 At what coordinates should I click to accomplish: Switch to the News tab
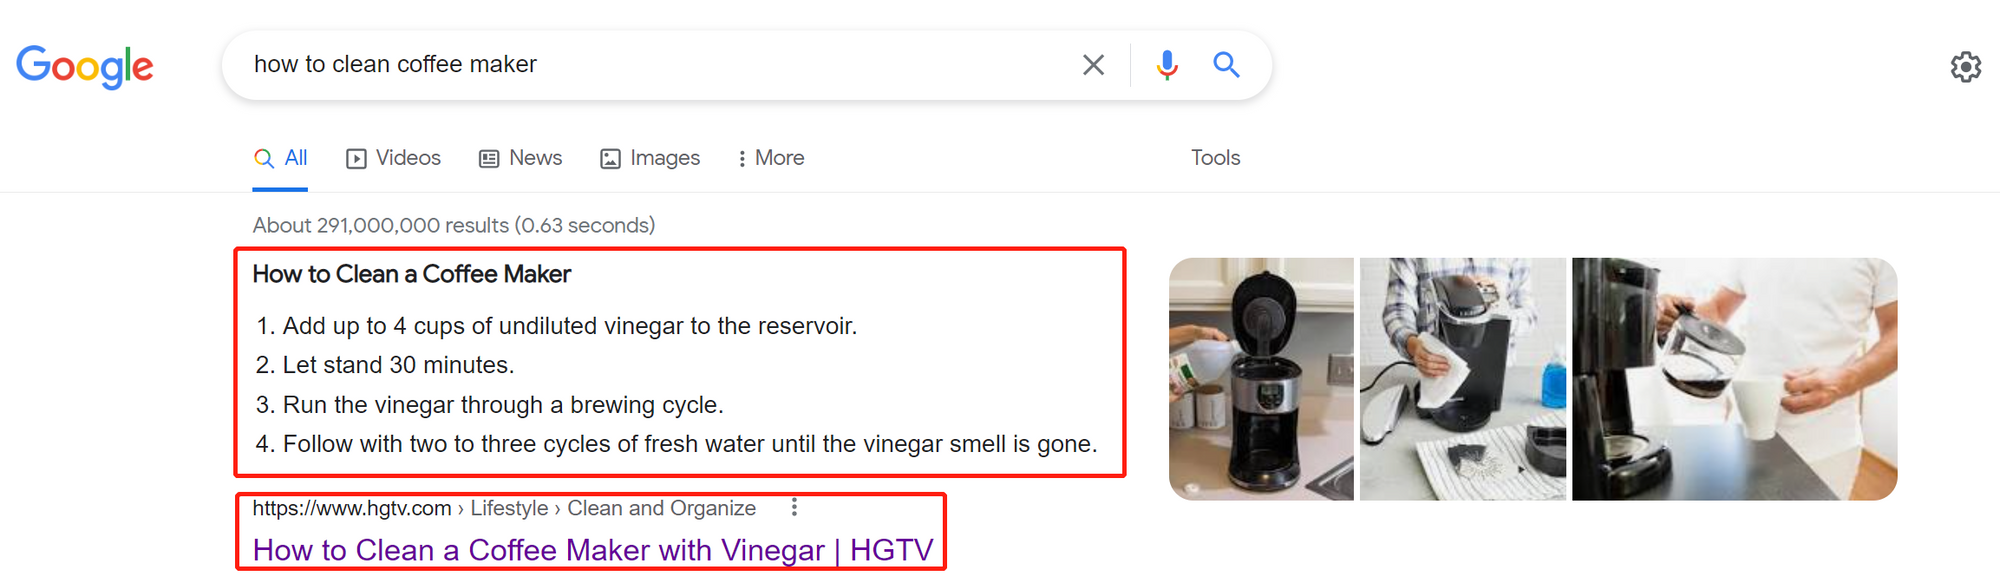click(x=520, y=158)
